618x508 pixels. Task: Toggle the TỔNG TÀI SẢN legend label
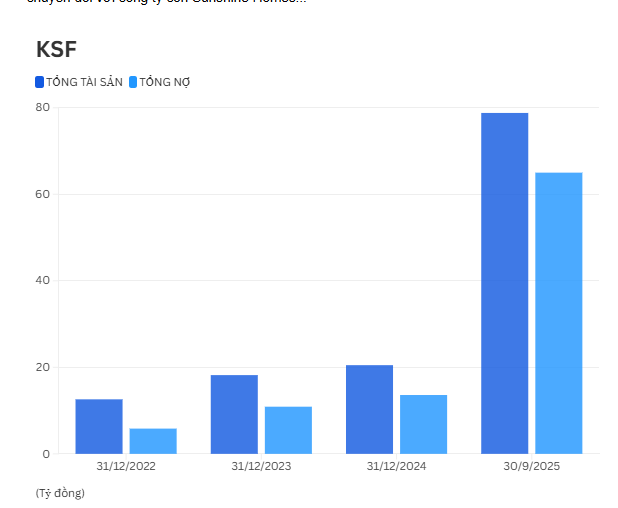tap(84, 82)
